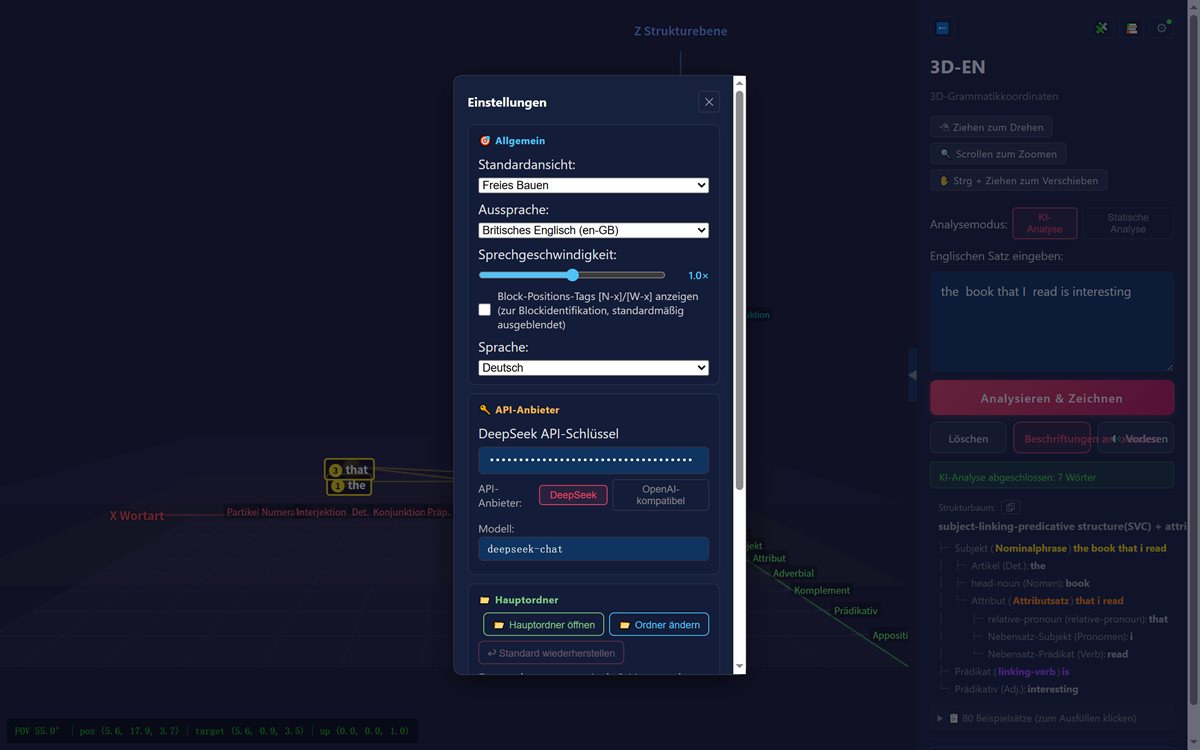Click the Modell field containing deepseek-chat
The width and height of the screenshot is (1200, 750).
coord(594,549)
